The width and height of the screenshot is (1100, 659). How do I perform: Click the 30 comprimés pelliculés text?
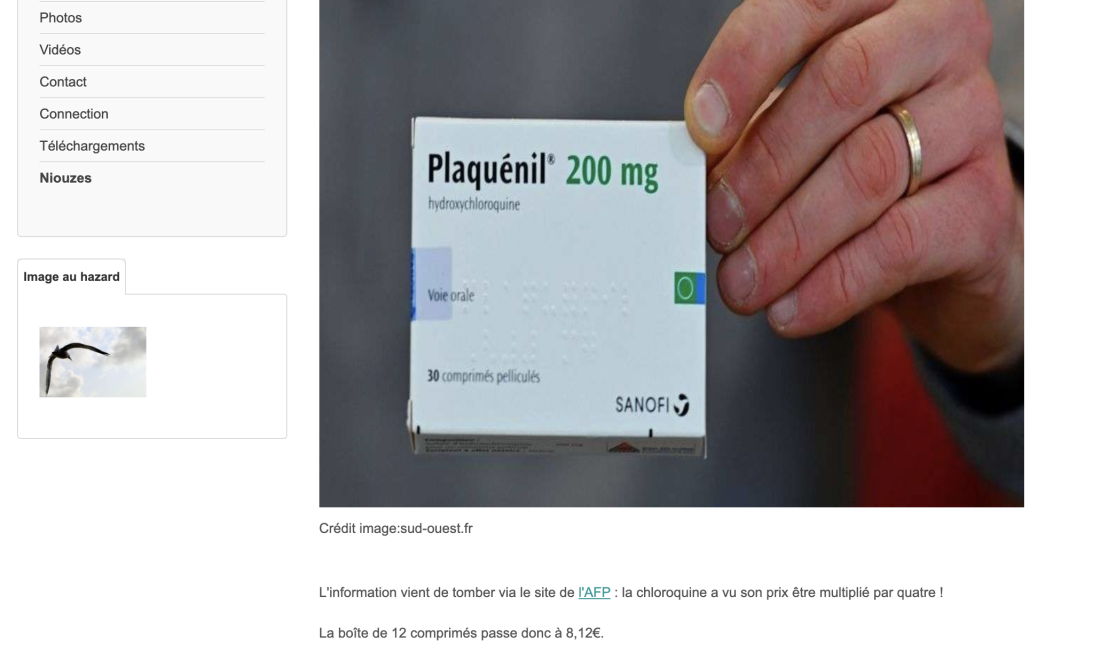click(x=483, y=376)
